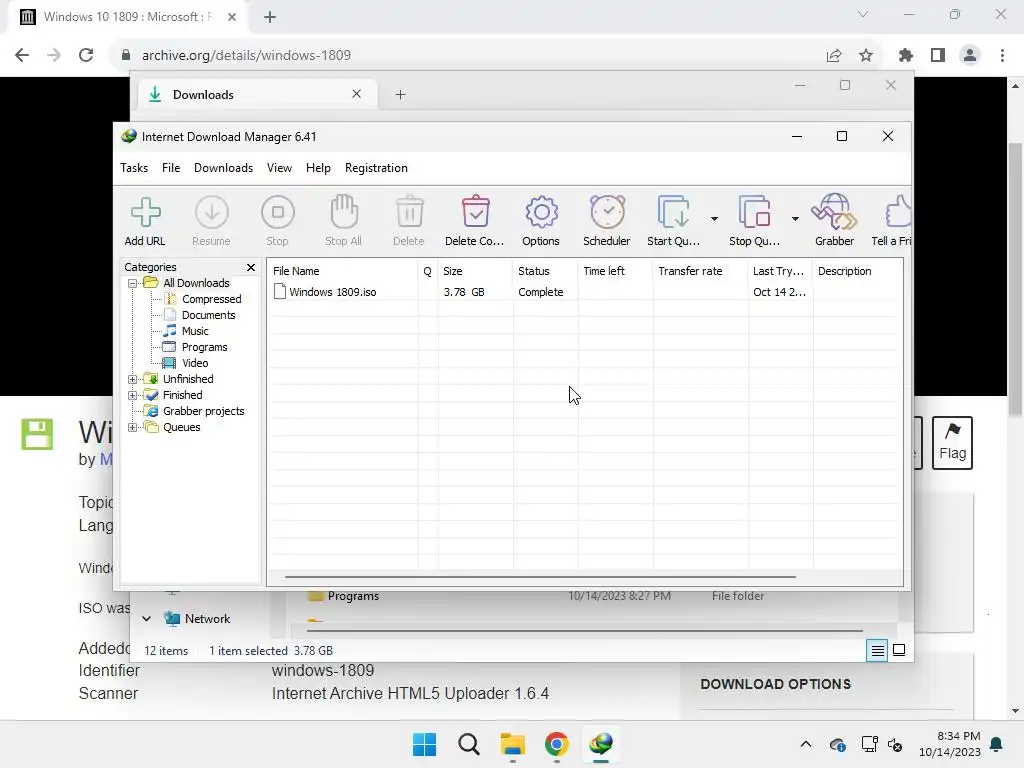The height and width of the screenshot is (768, 1024).
Task: Open the Tasks menu
Action: click(x=134, y=168)
